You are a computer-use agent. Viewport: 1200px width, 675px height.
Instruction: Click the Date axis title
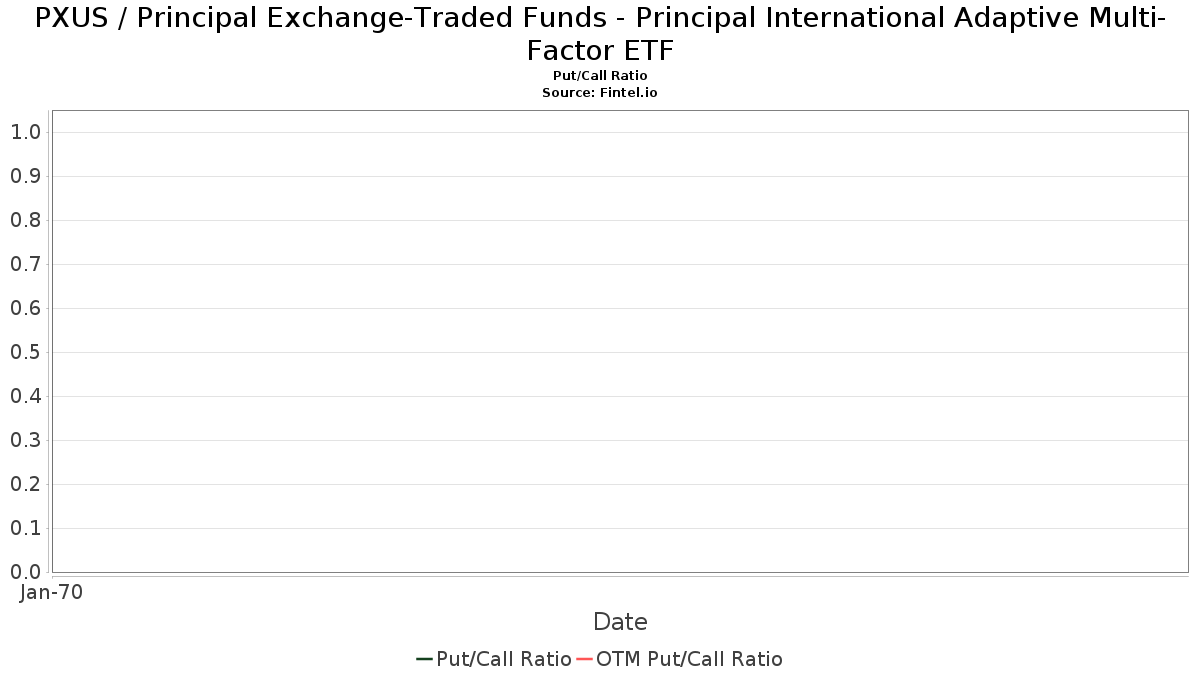(x=620, y=622)
